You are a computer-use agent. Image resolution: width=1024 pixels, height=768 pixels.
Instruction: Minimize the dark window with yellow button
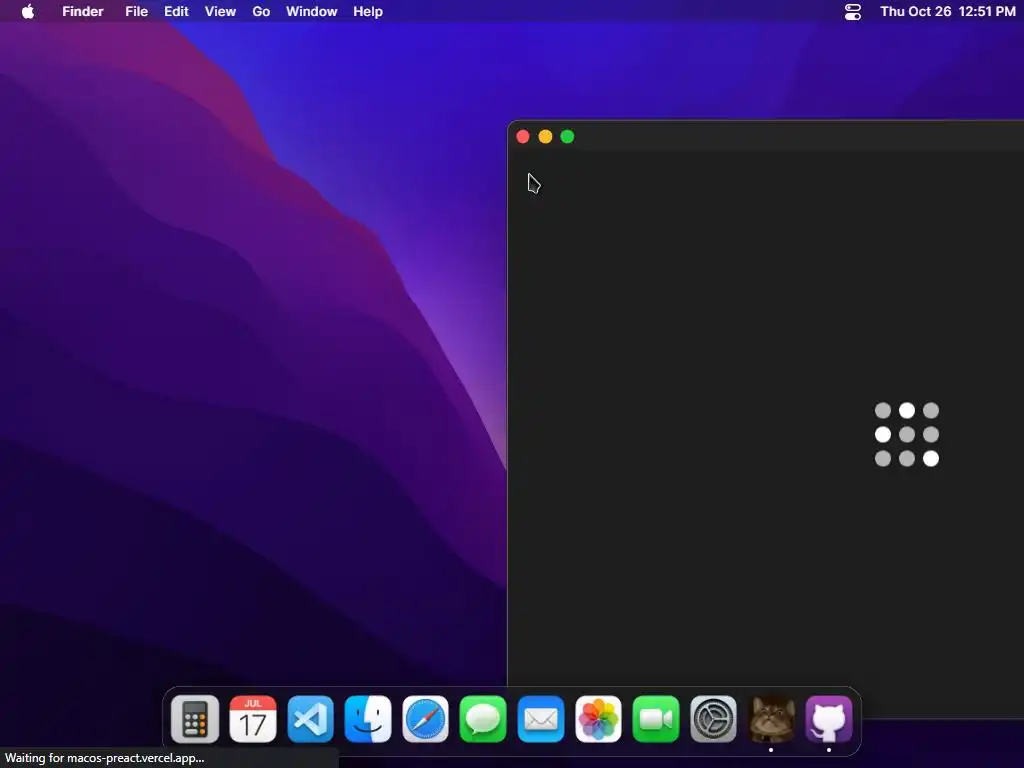tap(545, 136)
